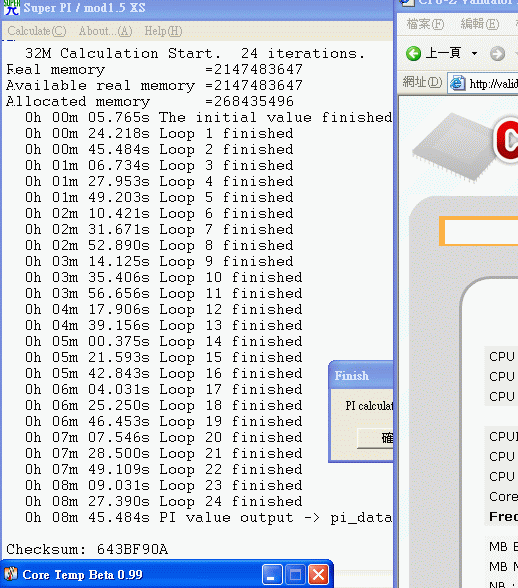518x588 pixels.
Task: Maximize the Core Temp Beta 0.99 window
Action: (x=295, y=574)
